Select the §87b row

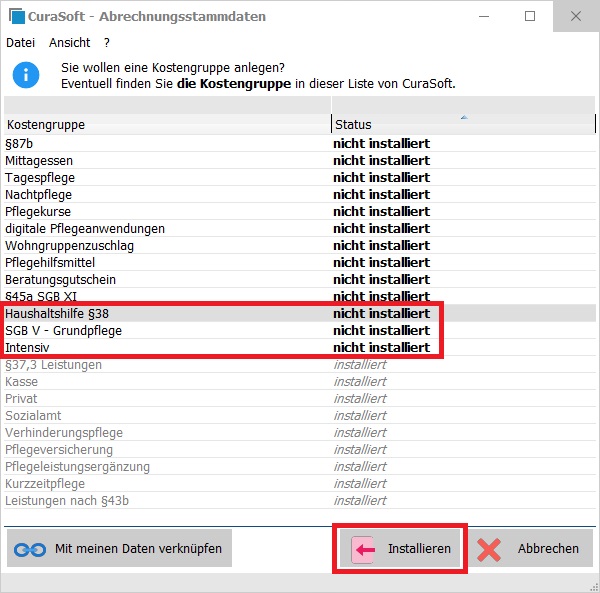click(300, 143)
